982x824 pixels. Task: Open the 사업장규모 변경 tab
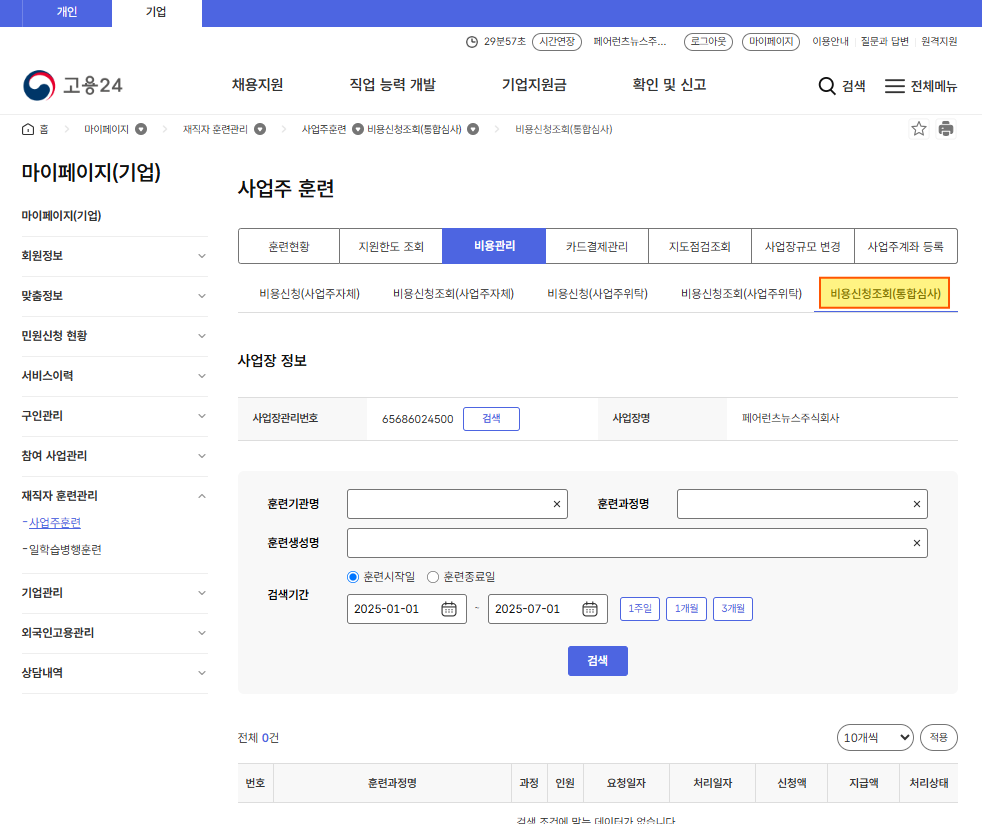click(x=802, y=246)
